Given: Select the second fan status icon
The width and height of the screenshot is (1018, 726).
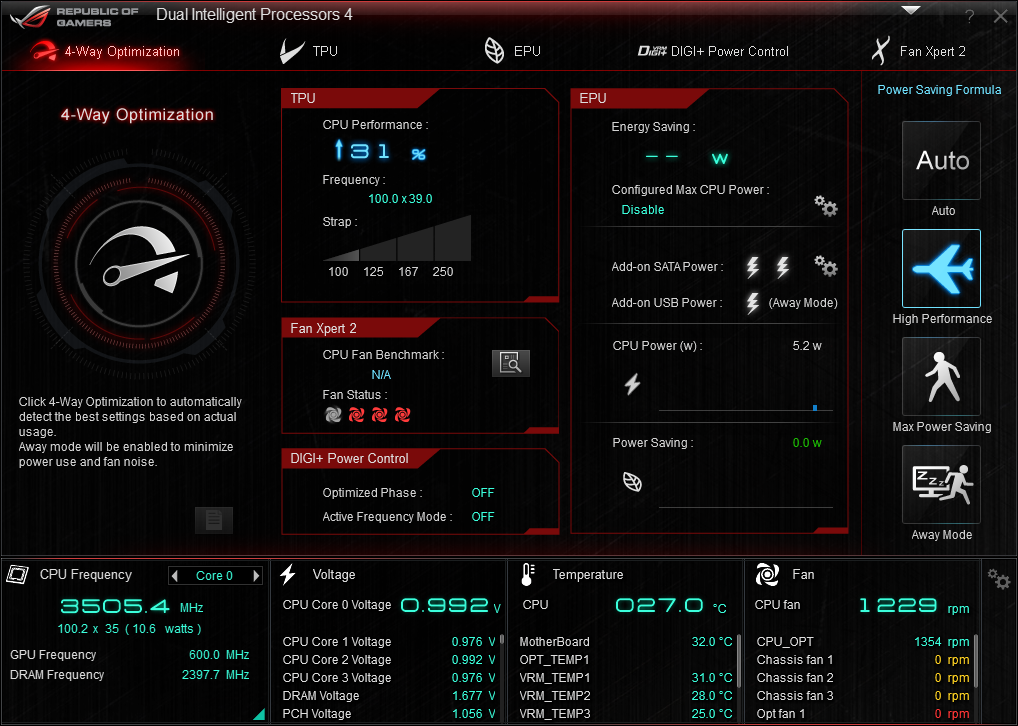Looking at the screenshot, I should coord(356,414).
